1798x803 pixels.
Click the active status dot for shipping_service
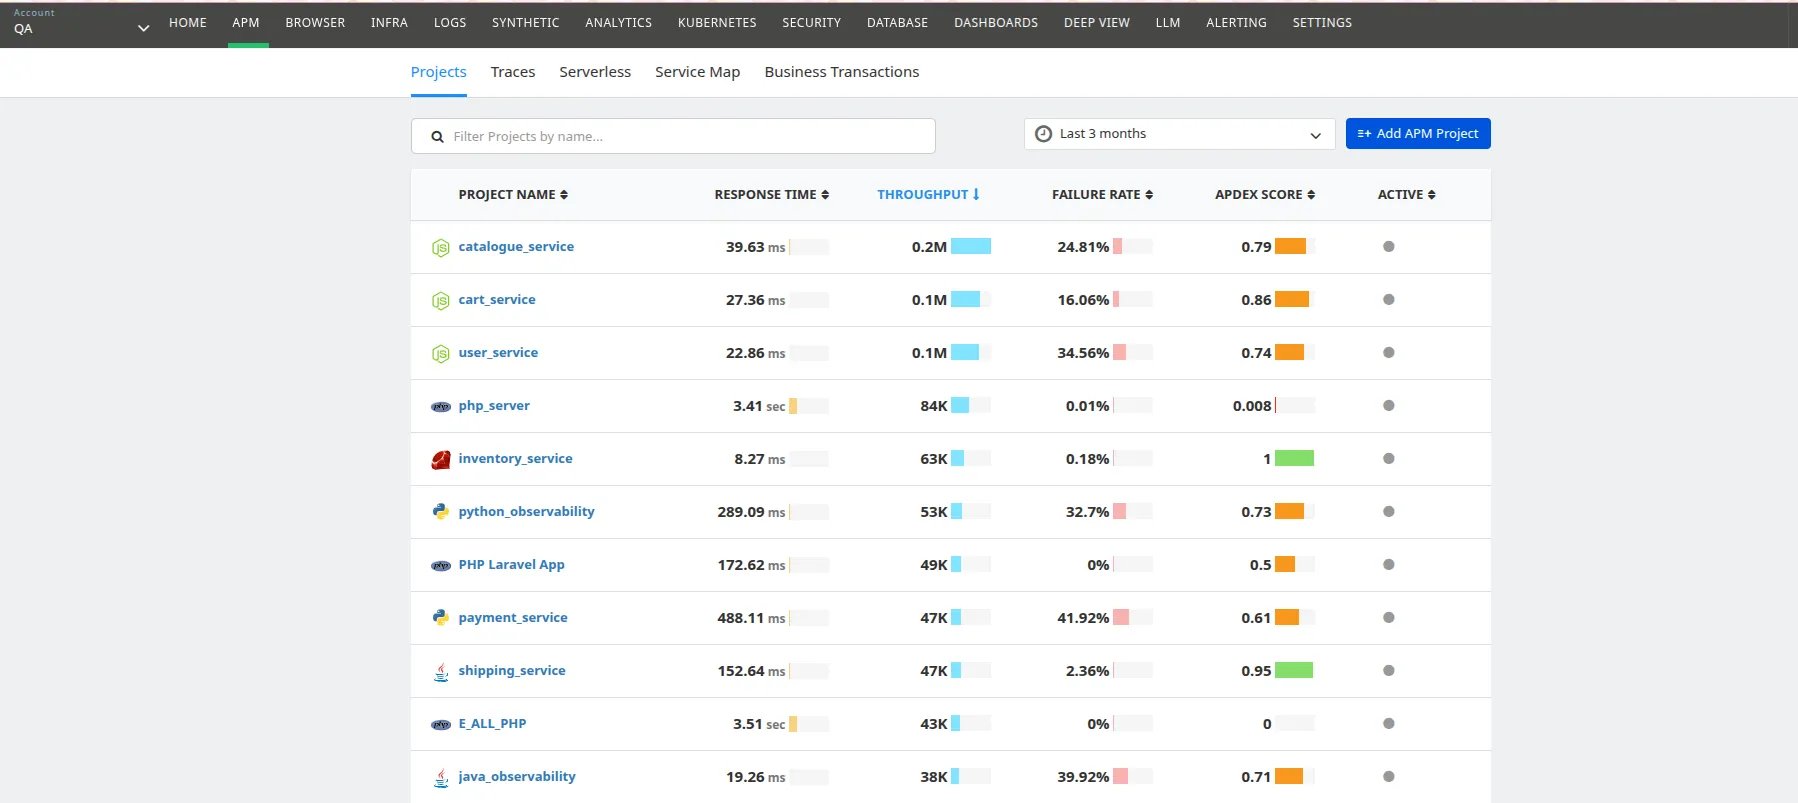point(1388,671)
